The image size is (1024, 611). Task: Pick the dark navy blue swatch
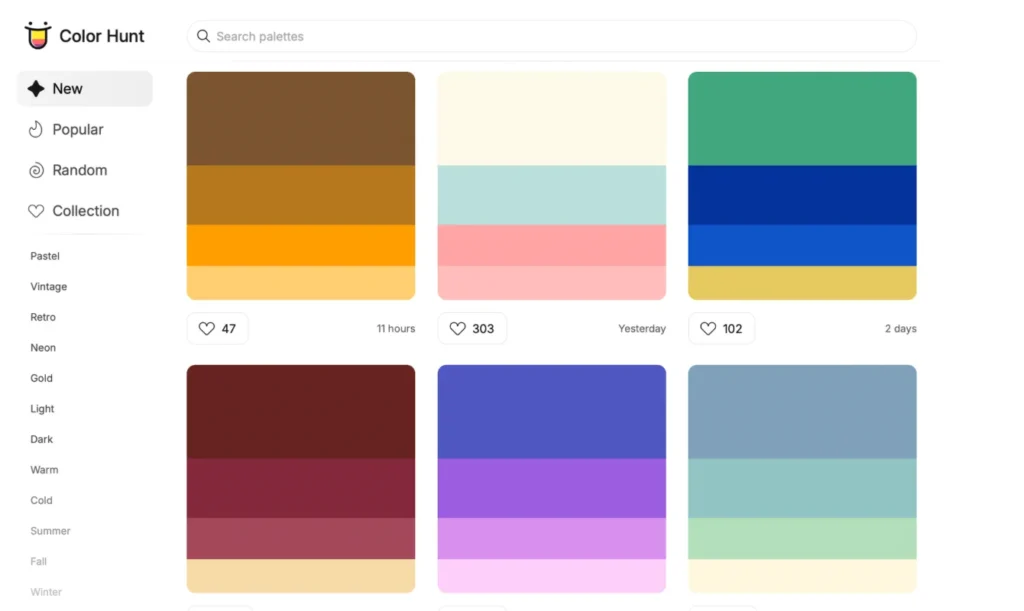pyautogui.click(x=802, y=195)
